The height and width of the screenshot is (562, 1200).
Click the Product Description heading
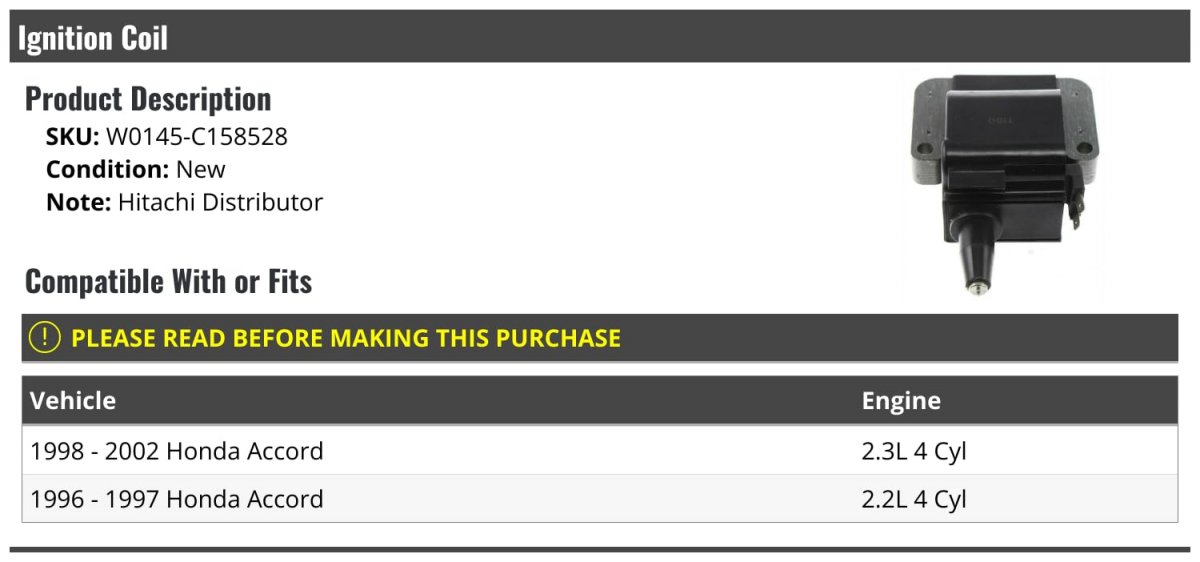148,99
